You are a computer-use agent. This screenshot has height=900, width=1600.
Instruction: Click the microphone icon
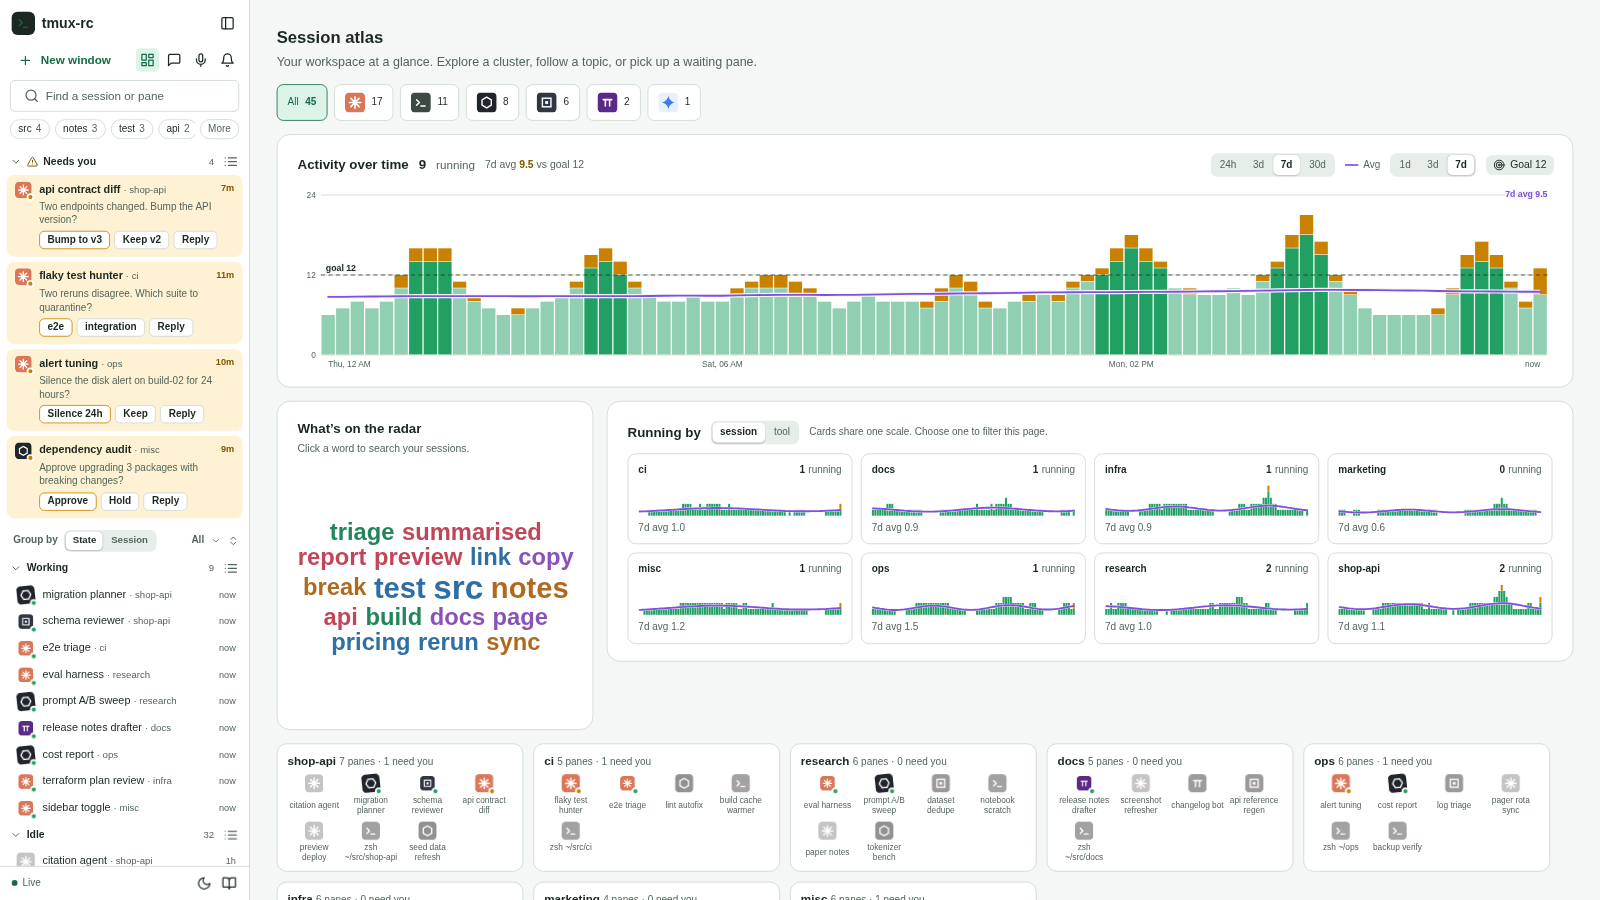click(201, 60)
